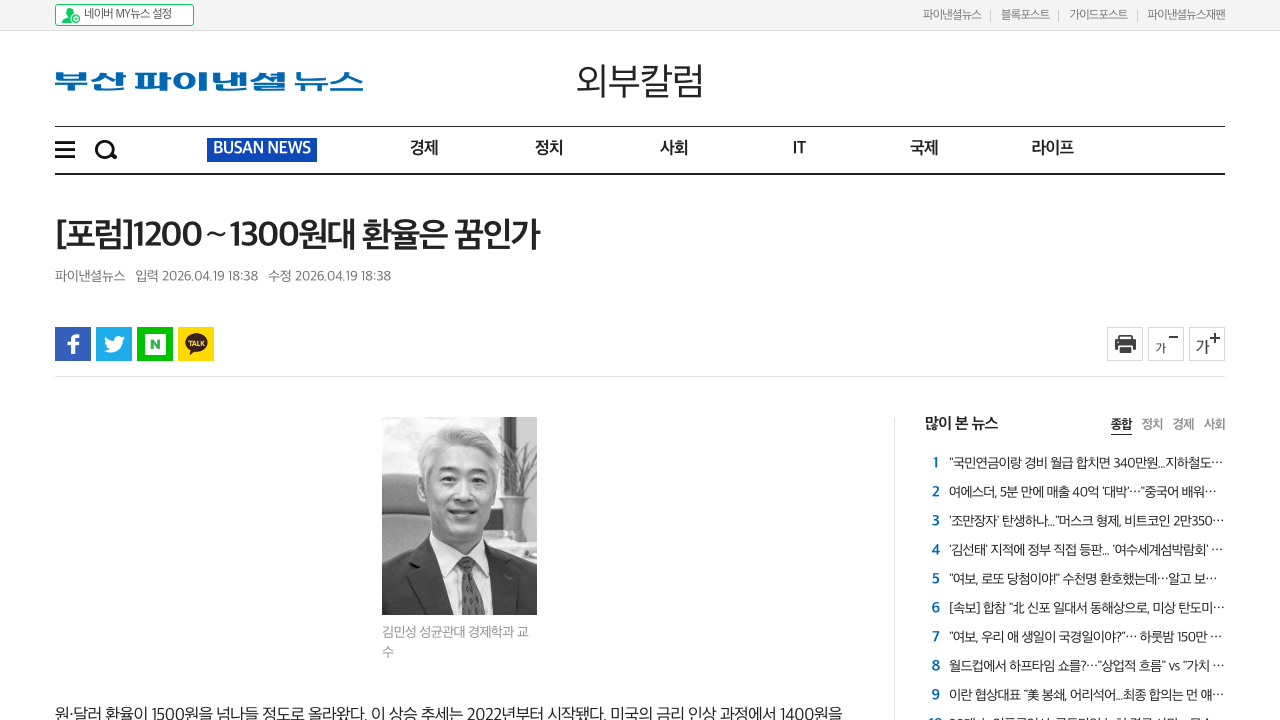Open 파이낸셜뉴스재팬 link in top bar
Image resolution: width=1280 pixels, height=720 pixels.
point(1186,15)
